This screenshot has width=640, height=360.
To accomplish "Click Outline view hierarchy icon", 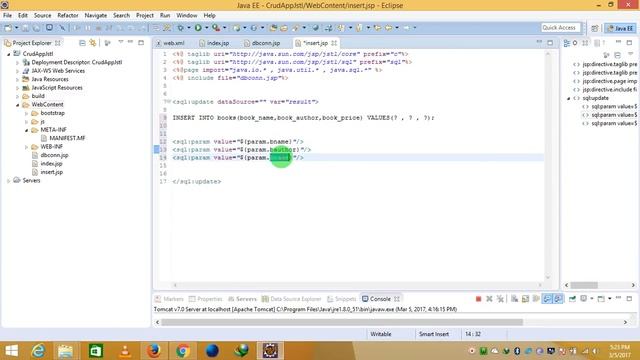I will [x=567, y=43].
